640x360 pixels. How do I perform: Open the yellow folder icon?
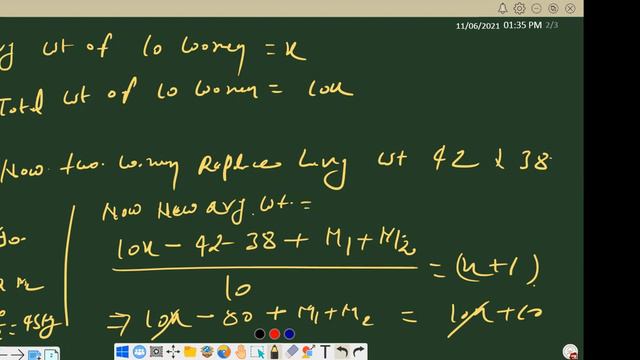point(190,352)
